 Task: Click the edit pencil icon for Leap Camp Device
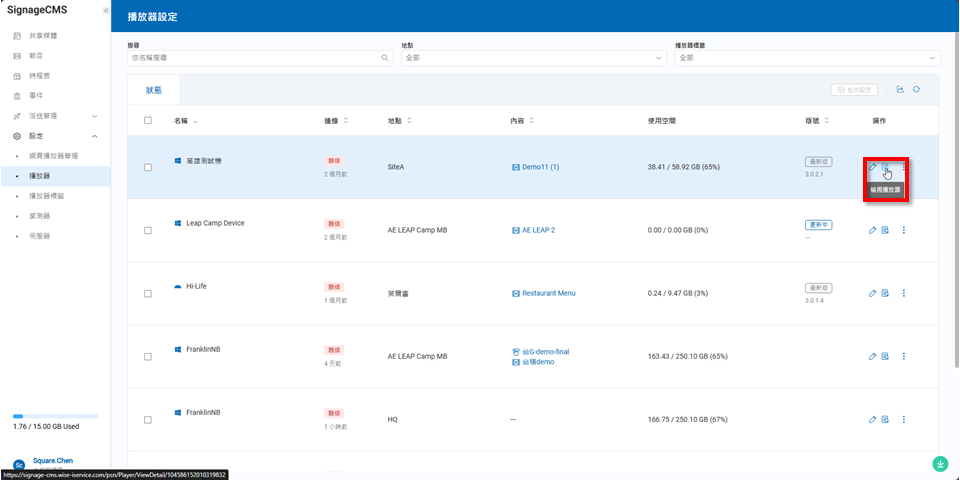(872, 230)
